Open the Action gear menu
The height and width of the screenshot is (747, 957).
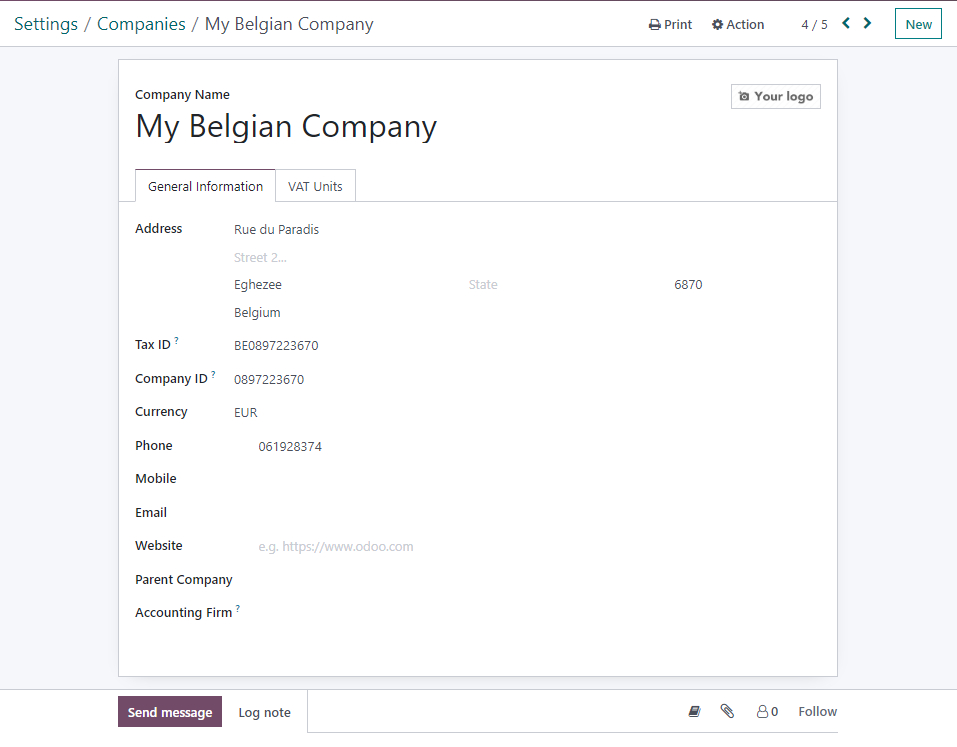tap(738, 24)
